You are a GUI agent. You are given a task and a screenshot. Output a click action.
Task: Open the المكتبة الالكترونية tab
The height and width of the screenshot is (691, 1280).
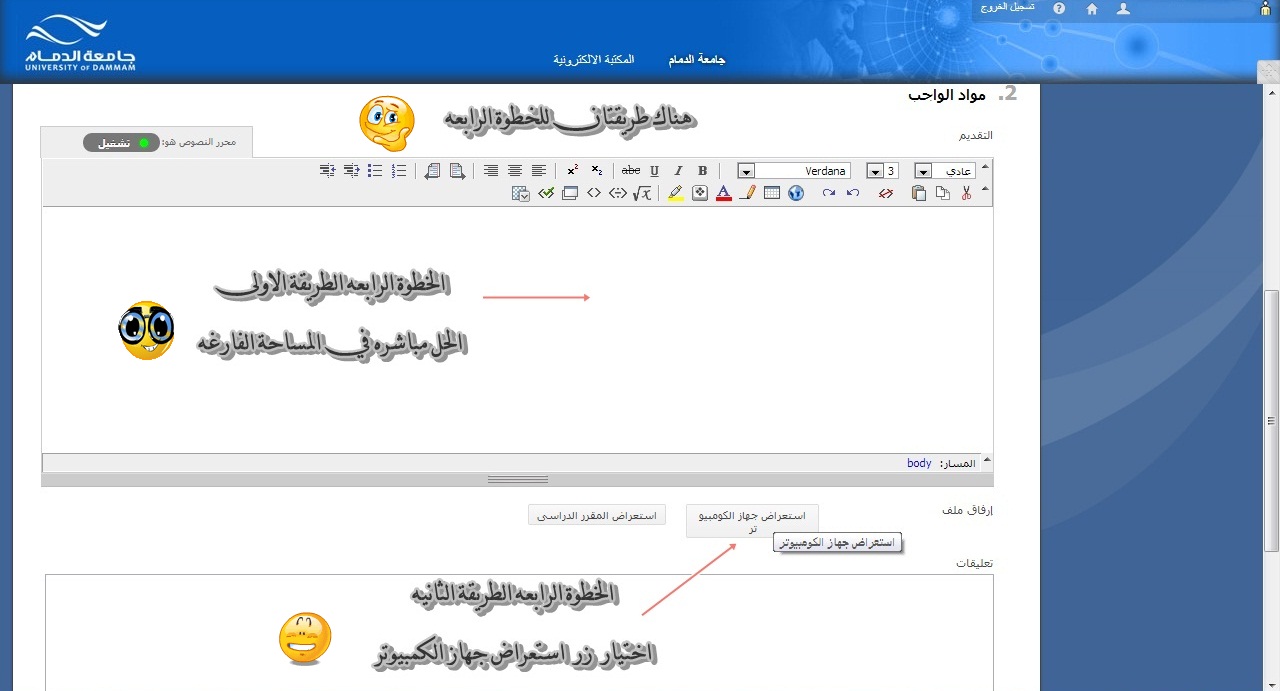click(x=594, y=60)
